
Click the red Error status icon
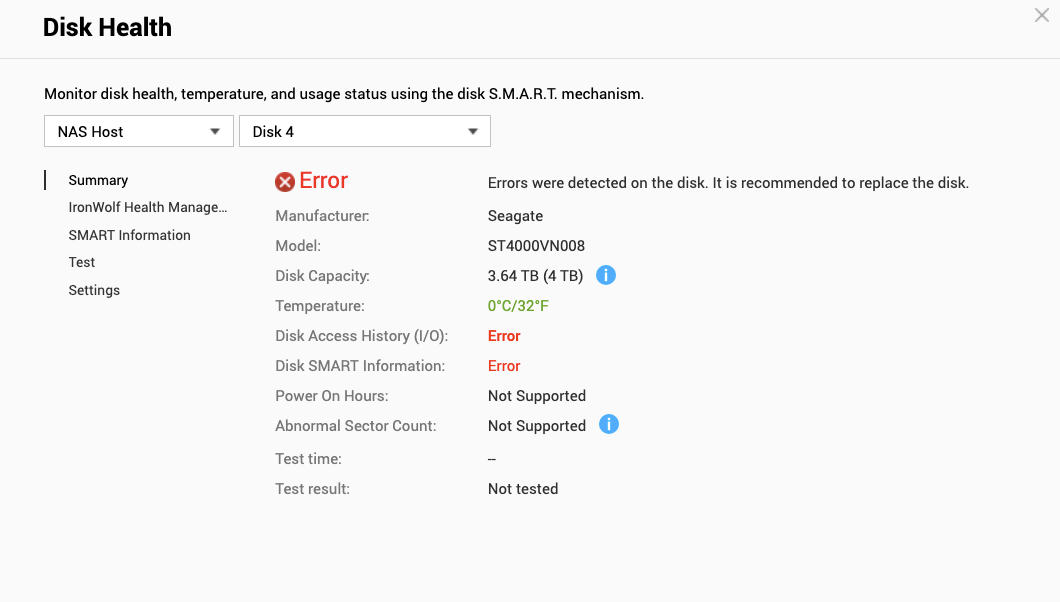click(285, 181)
